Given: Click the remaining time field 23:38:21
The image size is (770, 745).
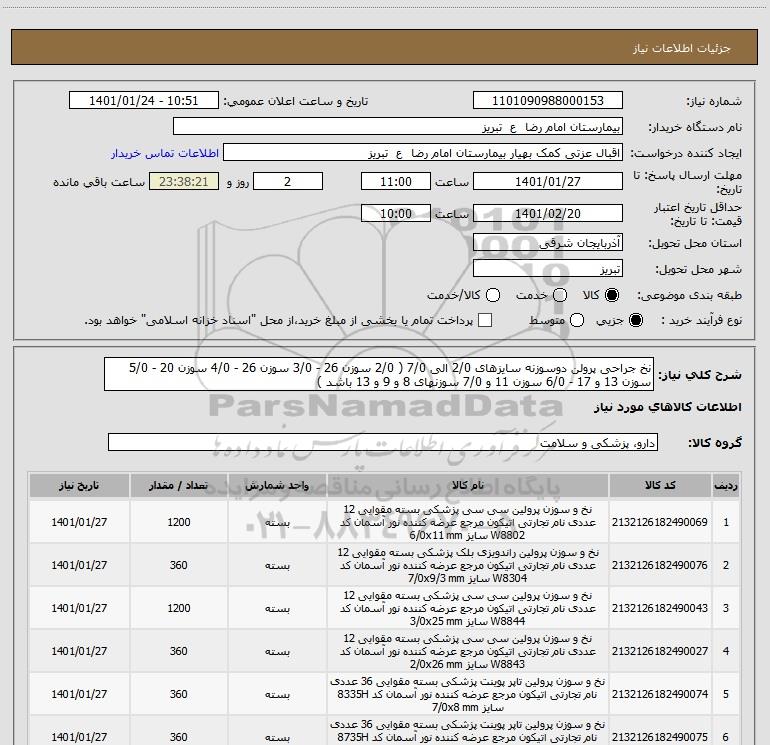Looking at the screenshot, I should pyautogui.click(x=184, y=181).
